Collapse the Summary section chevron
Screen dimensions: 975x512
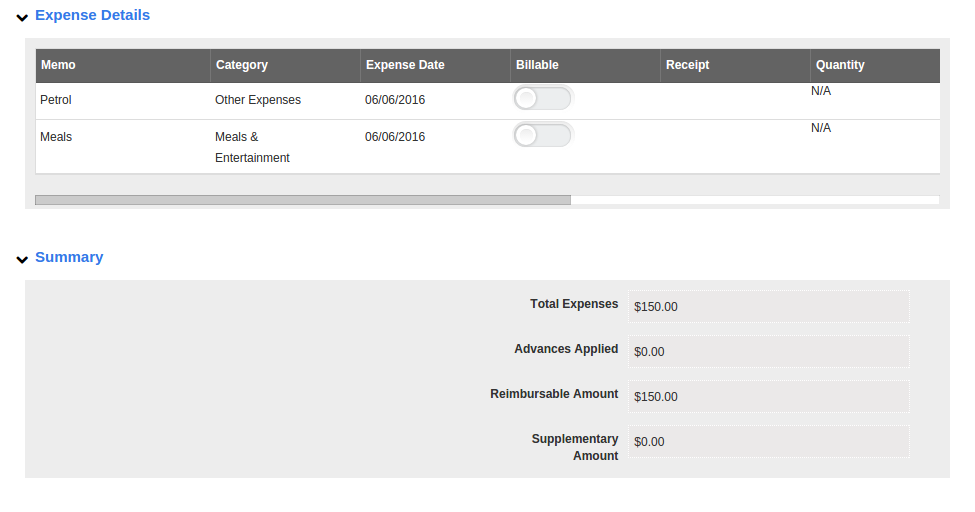pyautogui.click(x=22, y=259)
